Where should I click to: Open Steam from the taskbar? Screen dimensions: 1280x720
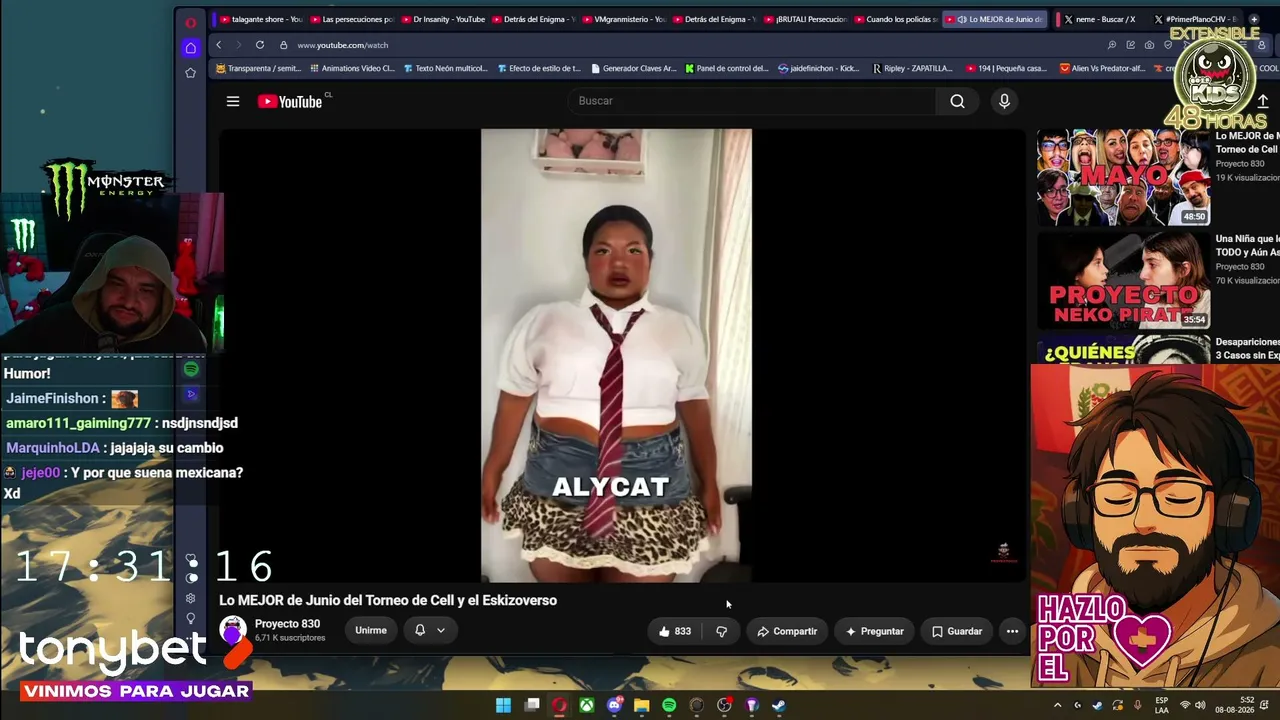click(779, 705)
